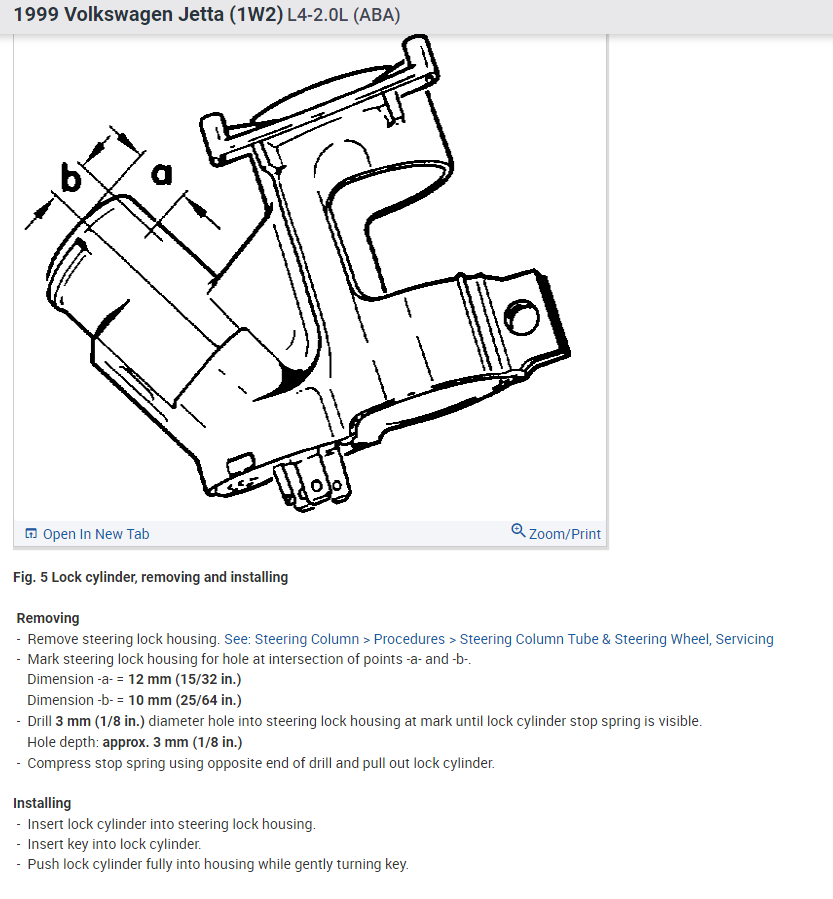Screen dimensions: 833x899
Task: Click the 'L4-2.0L (ABA)' engine label
Action: point(343,15)
